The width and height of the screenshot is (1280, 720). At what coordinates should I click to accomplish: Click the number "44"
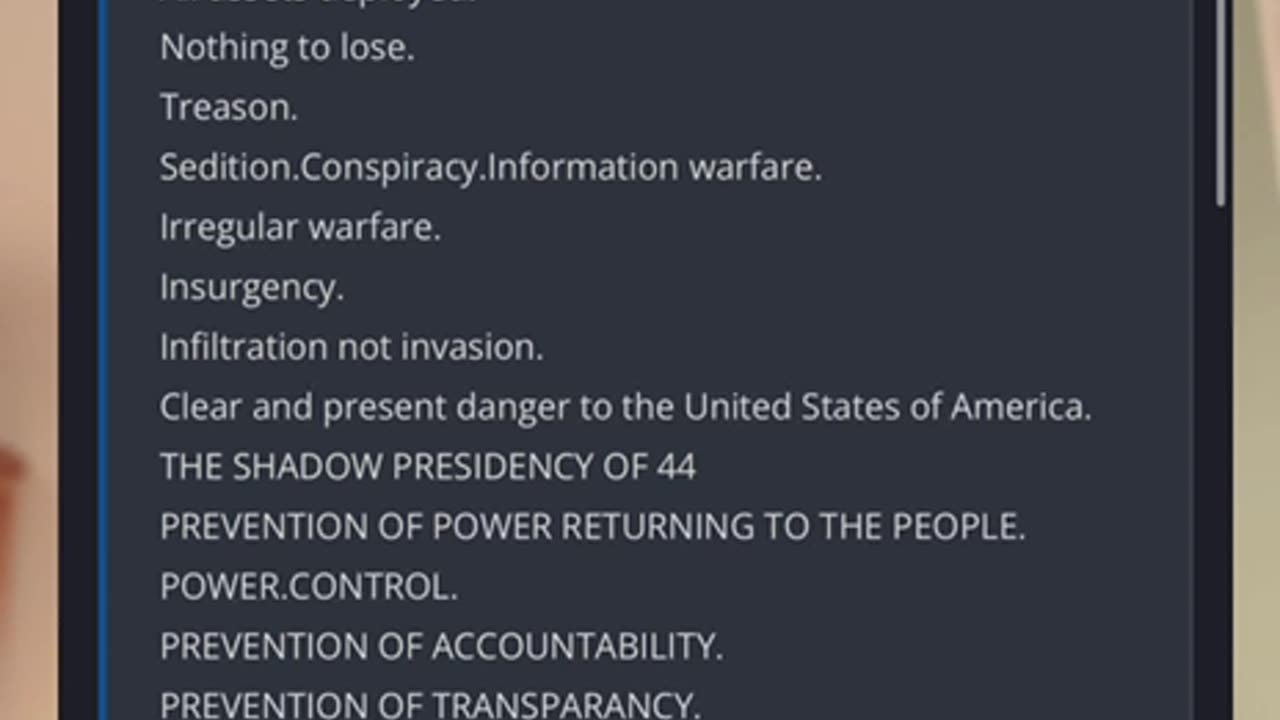point(677,467)
